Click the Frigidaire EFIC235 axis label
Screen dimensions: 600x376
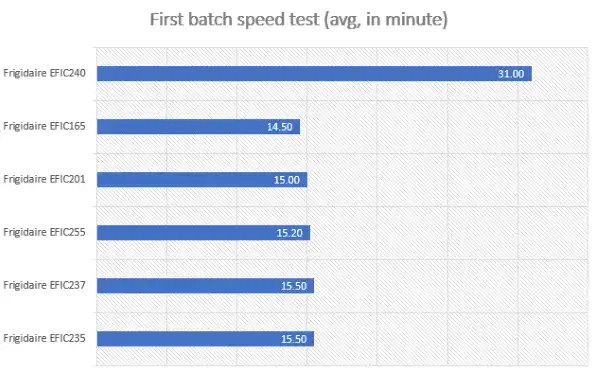point(44,338)
